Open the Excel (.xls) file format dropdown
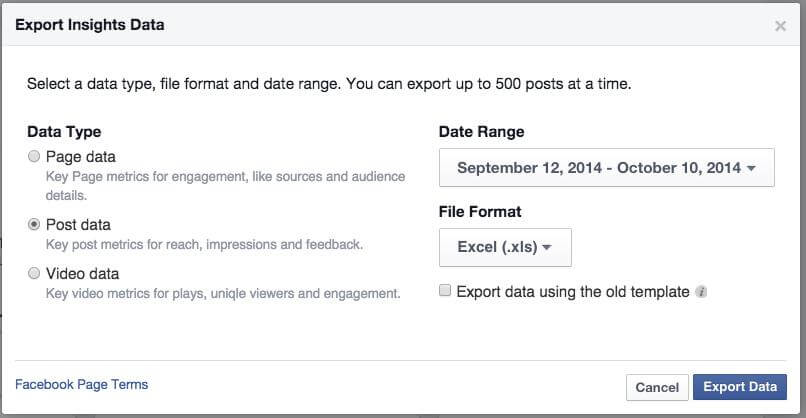The height and width of the screenshot is (418, 806). (x=505, y=247)
